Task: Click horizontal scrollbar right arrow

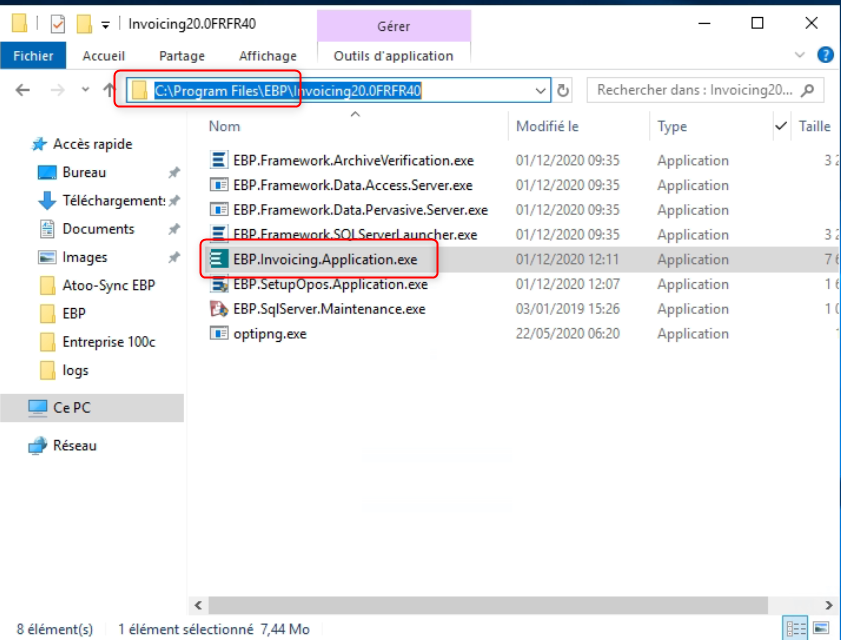Action: coord(829,605)
